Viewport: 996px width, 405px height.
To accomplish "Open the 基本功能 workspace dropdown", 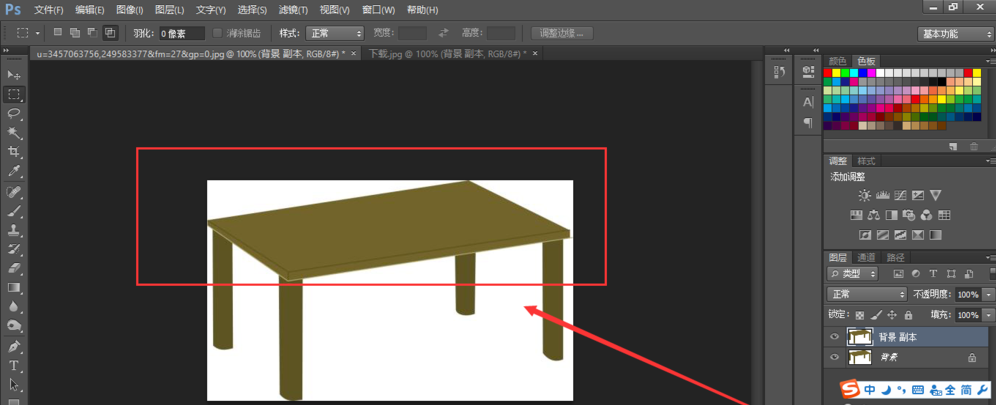I will [954, 33].
